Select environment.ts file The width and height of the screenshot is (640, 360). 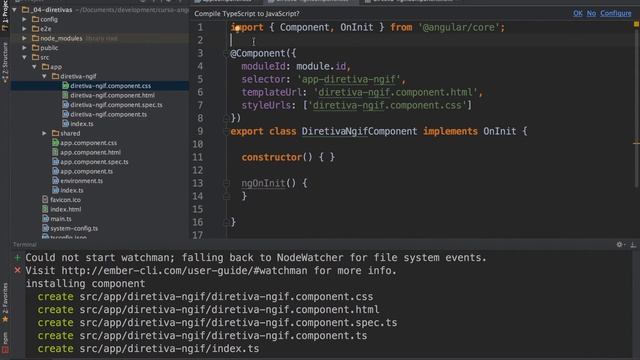tap(81, 181)
